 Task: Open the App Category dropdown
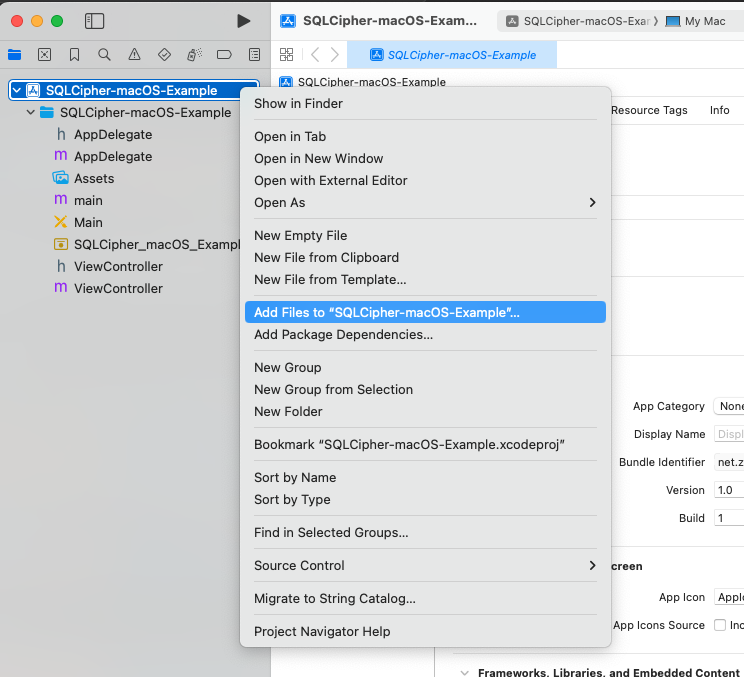729,406
